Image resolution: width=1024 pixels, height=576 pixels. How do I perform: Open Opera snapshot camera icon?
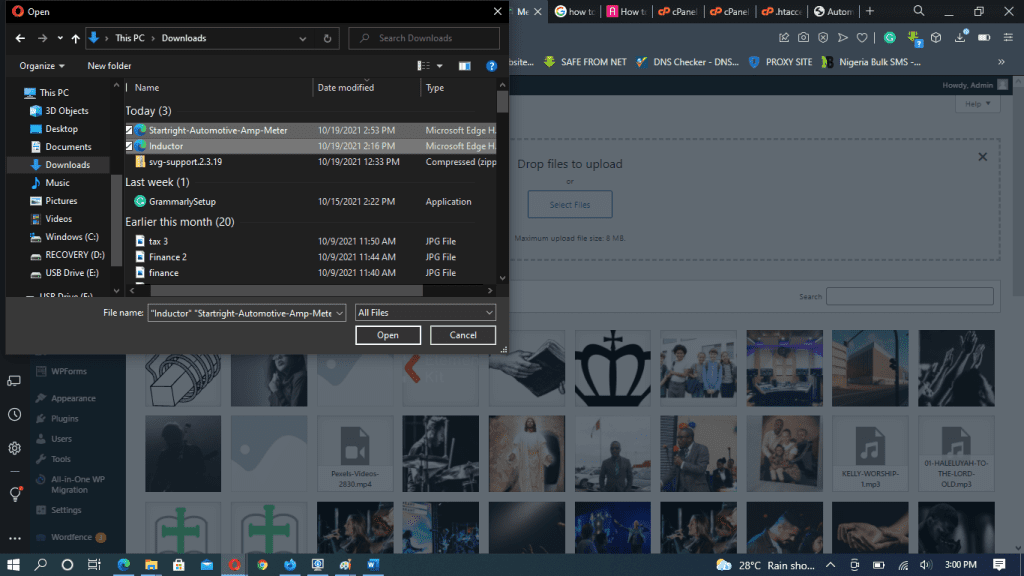[x=803, y=38]
